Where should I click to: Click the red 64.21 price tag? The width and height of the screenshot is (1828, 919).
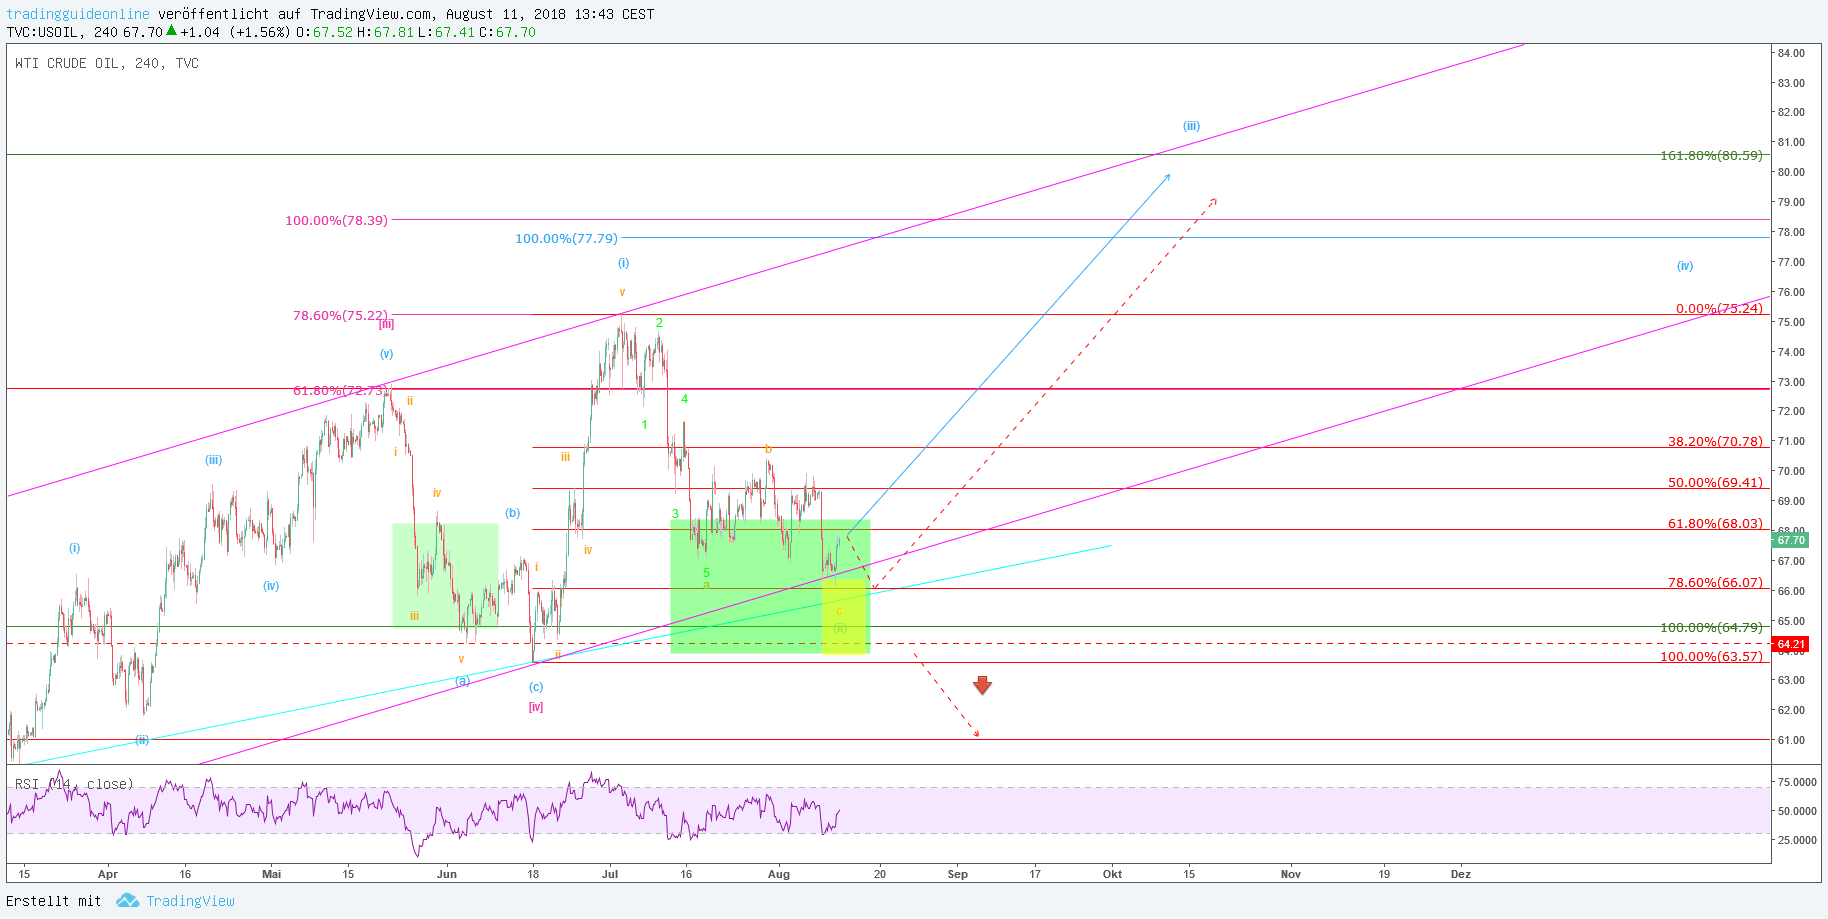click(1790, 644)
